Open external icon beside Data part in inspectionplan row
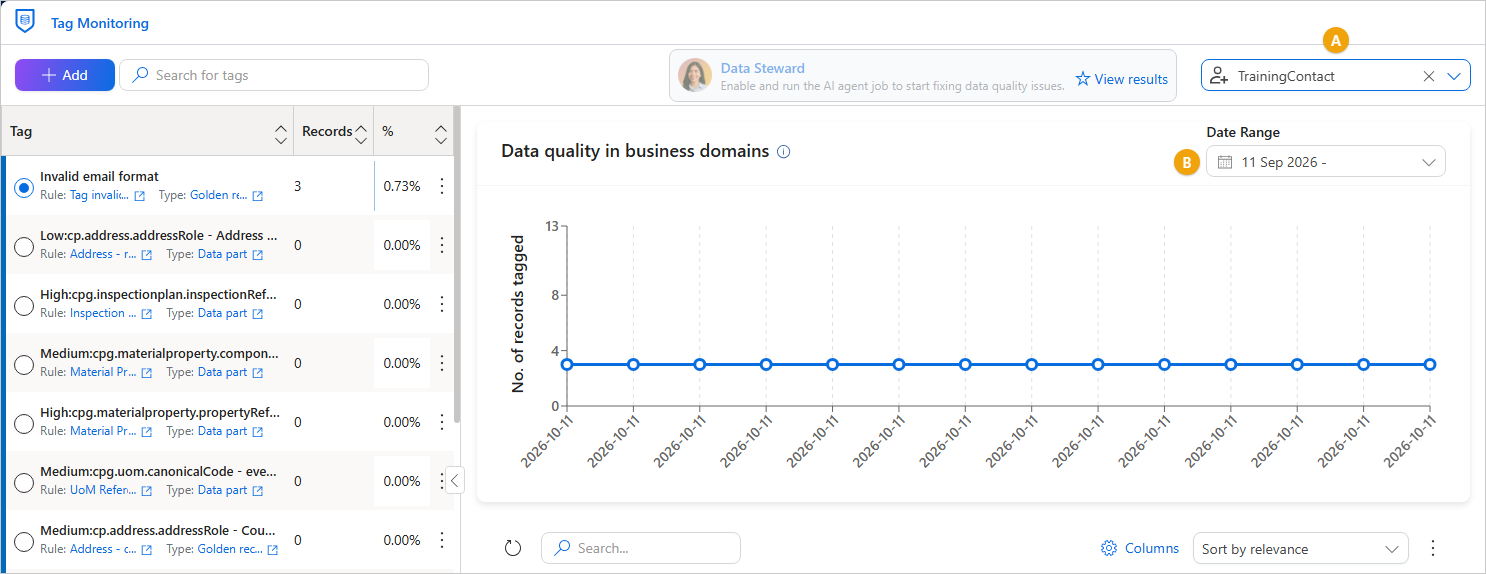The width and height of the screenshot is (1486, 574). point(258,314)
